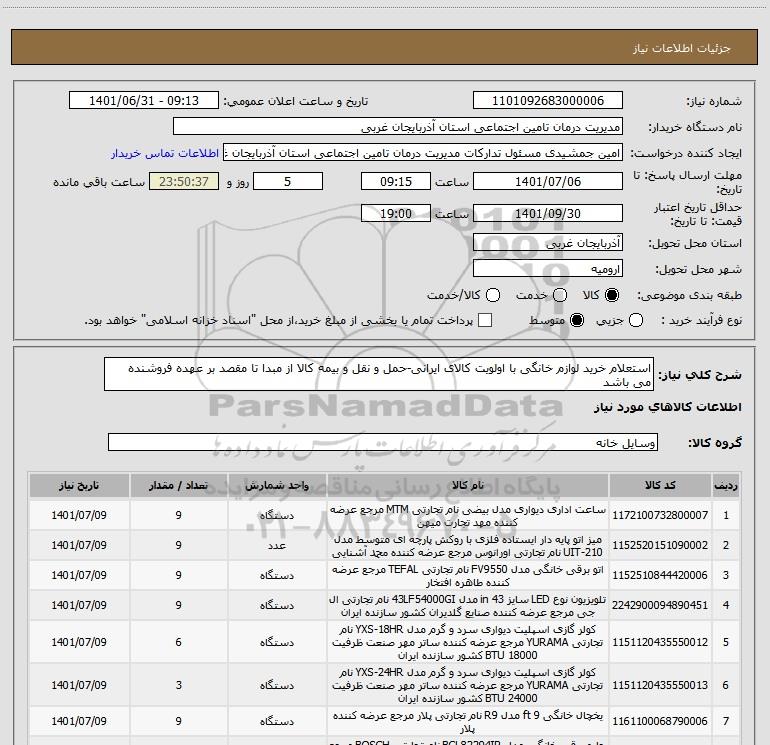Click quantity 3 in the YXS-24HR row
The width and height of the screenshot is (770, 745).
pos(178,685)
